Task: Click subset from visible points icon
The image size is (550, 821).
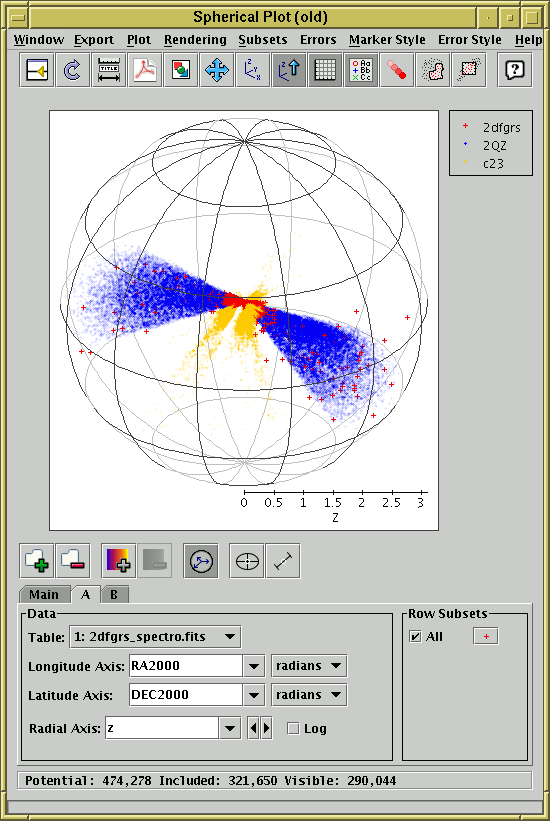Action: pyautogui.click(x=469, y=70)
